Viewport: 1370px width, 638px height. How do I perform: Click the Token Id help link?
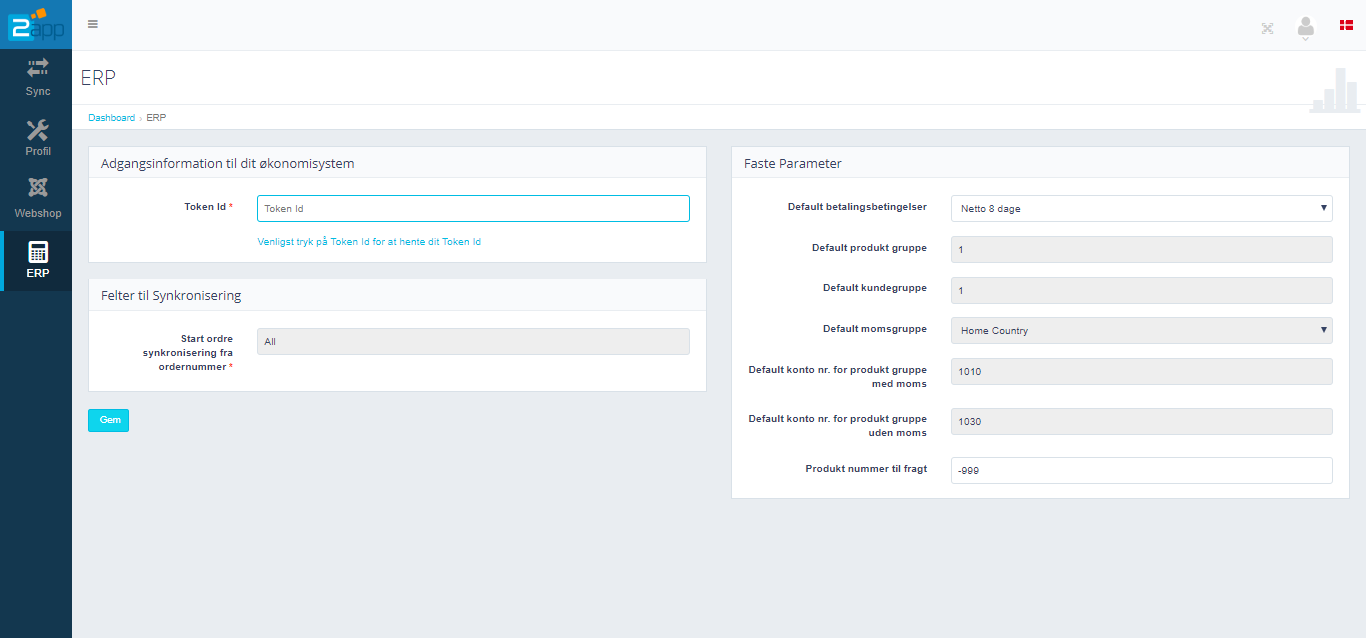point(371,242)
